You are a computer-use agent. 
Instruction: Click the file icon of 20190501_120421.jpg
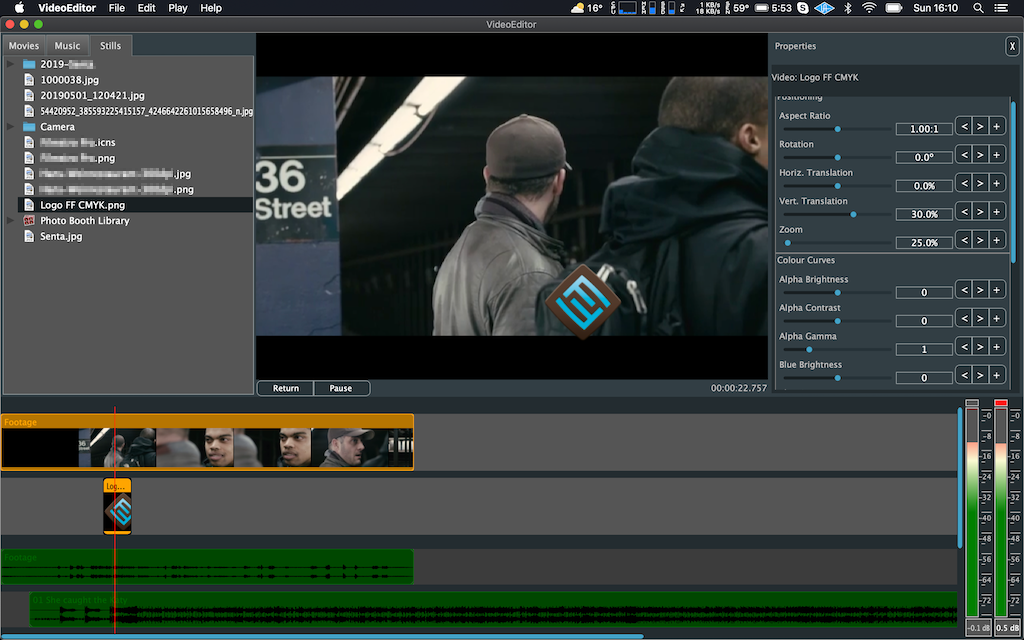[29, 95]
